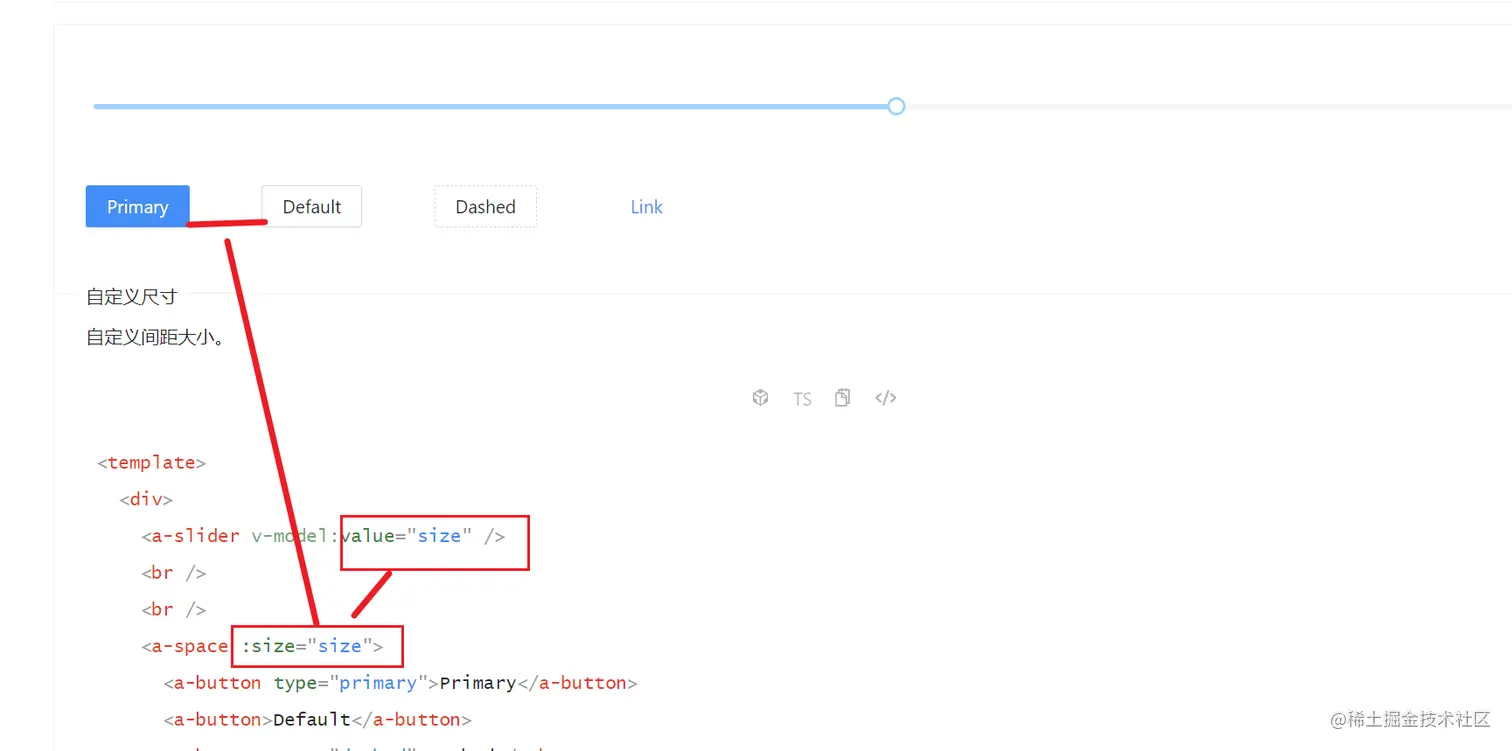
Task: Click the 'a-slider' code line
Action: tap(323, 536)
